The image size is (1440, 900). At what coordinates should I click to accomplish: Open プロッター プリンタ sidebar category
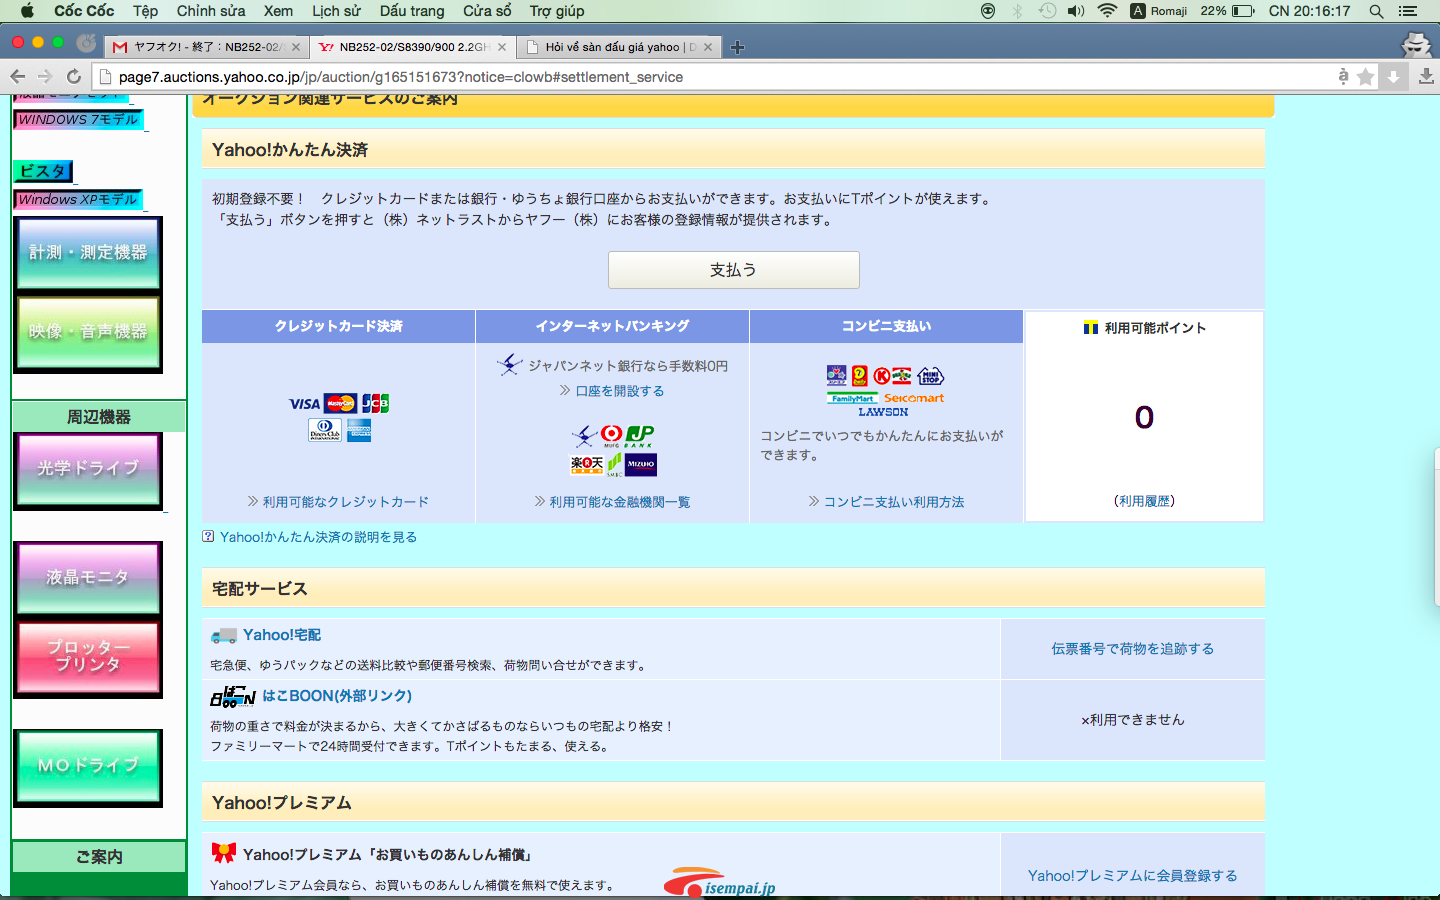[x=88, y=656]
